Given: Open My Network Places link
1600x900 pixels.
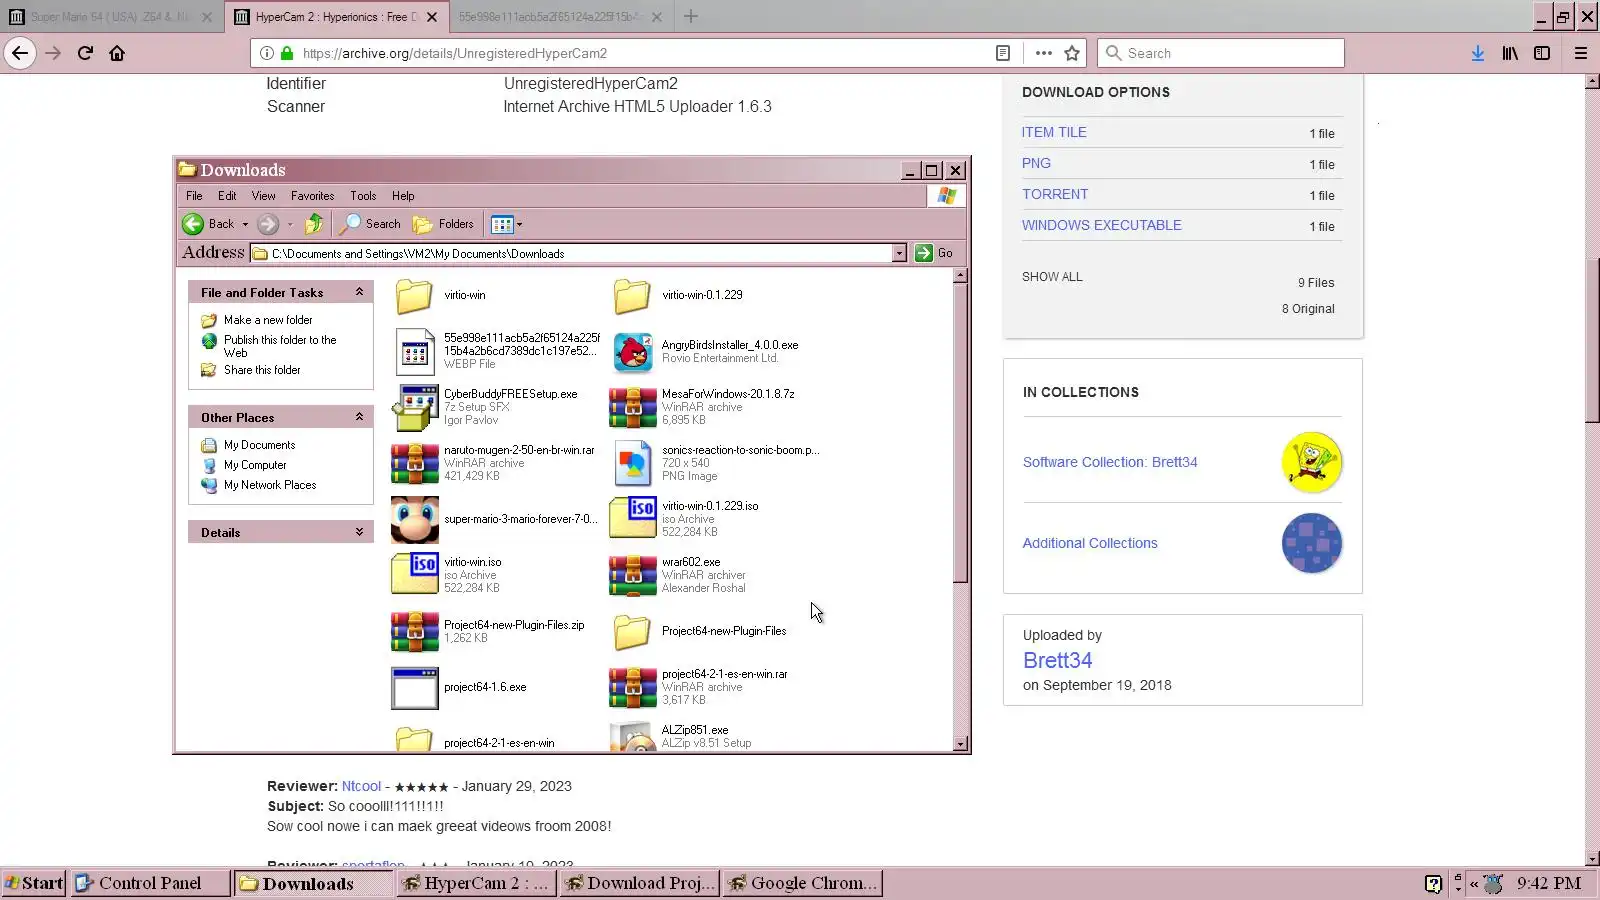Looking at the screenshot, I should (270, 485).
